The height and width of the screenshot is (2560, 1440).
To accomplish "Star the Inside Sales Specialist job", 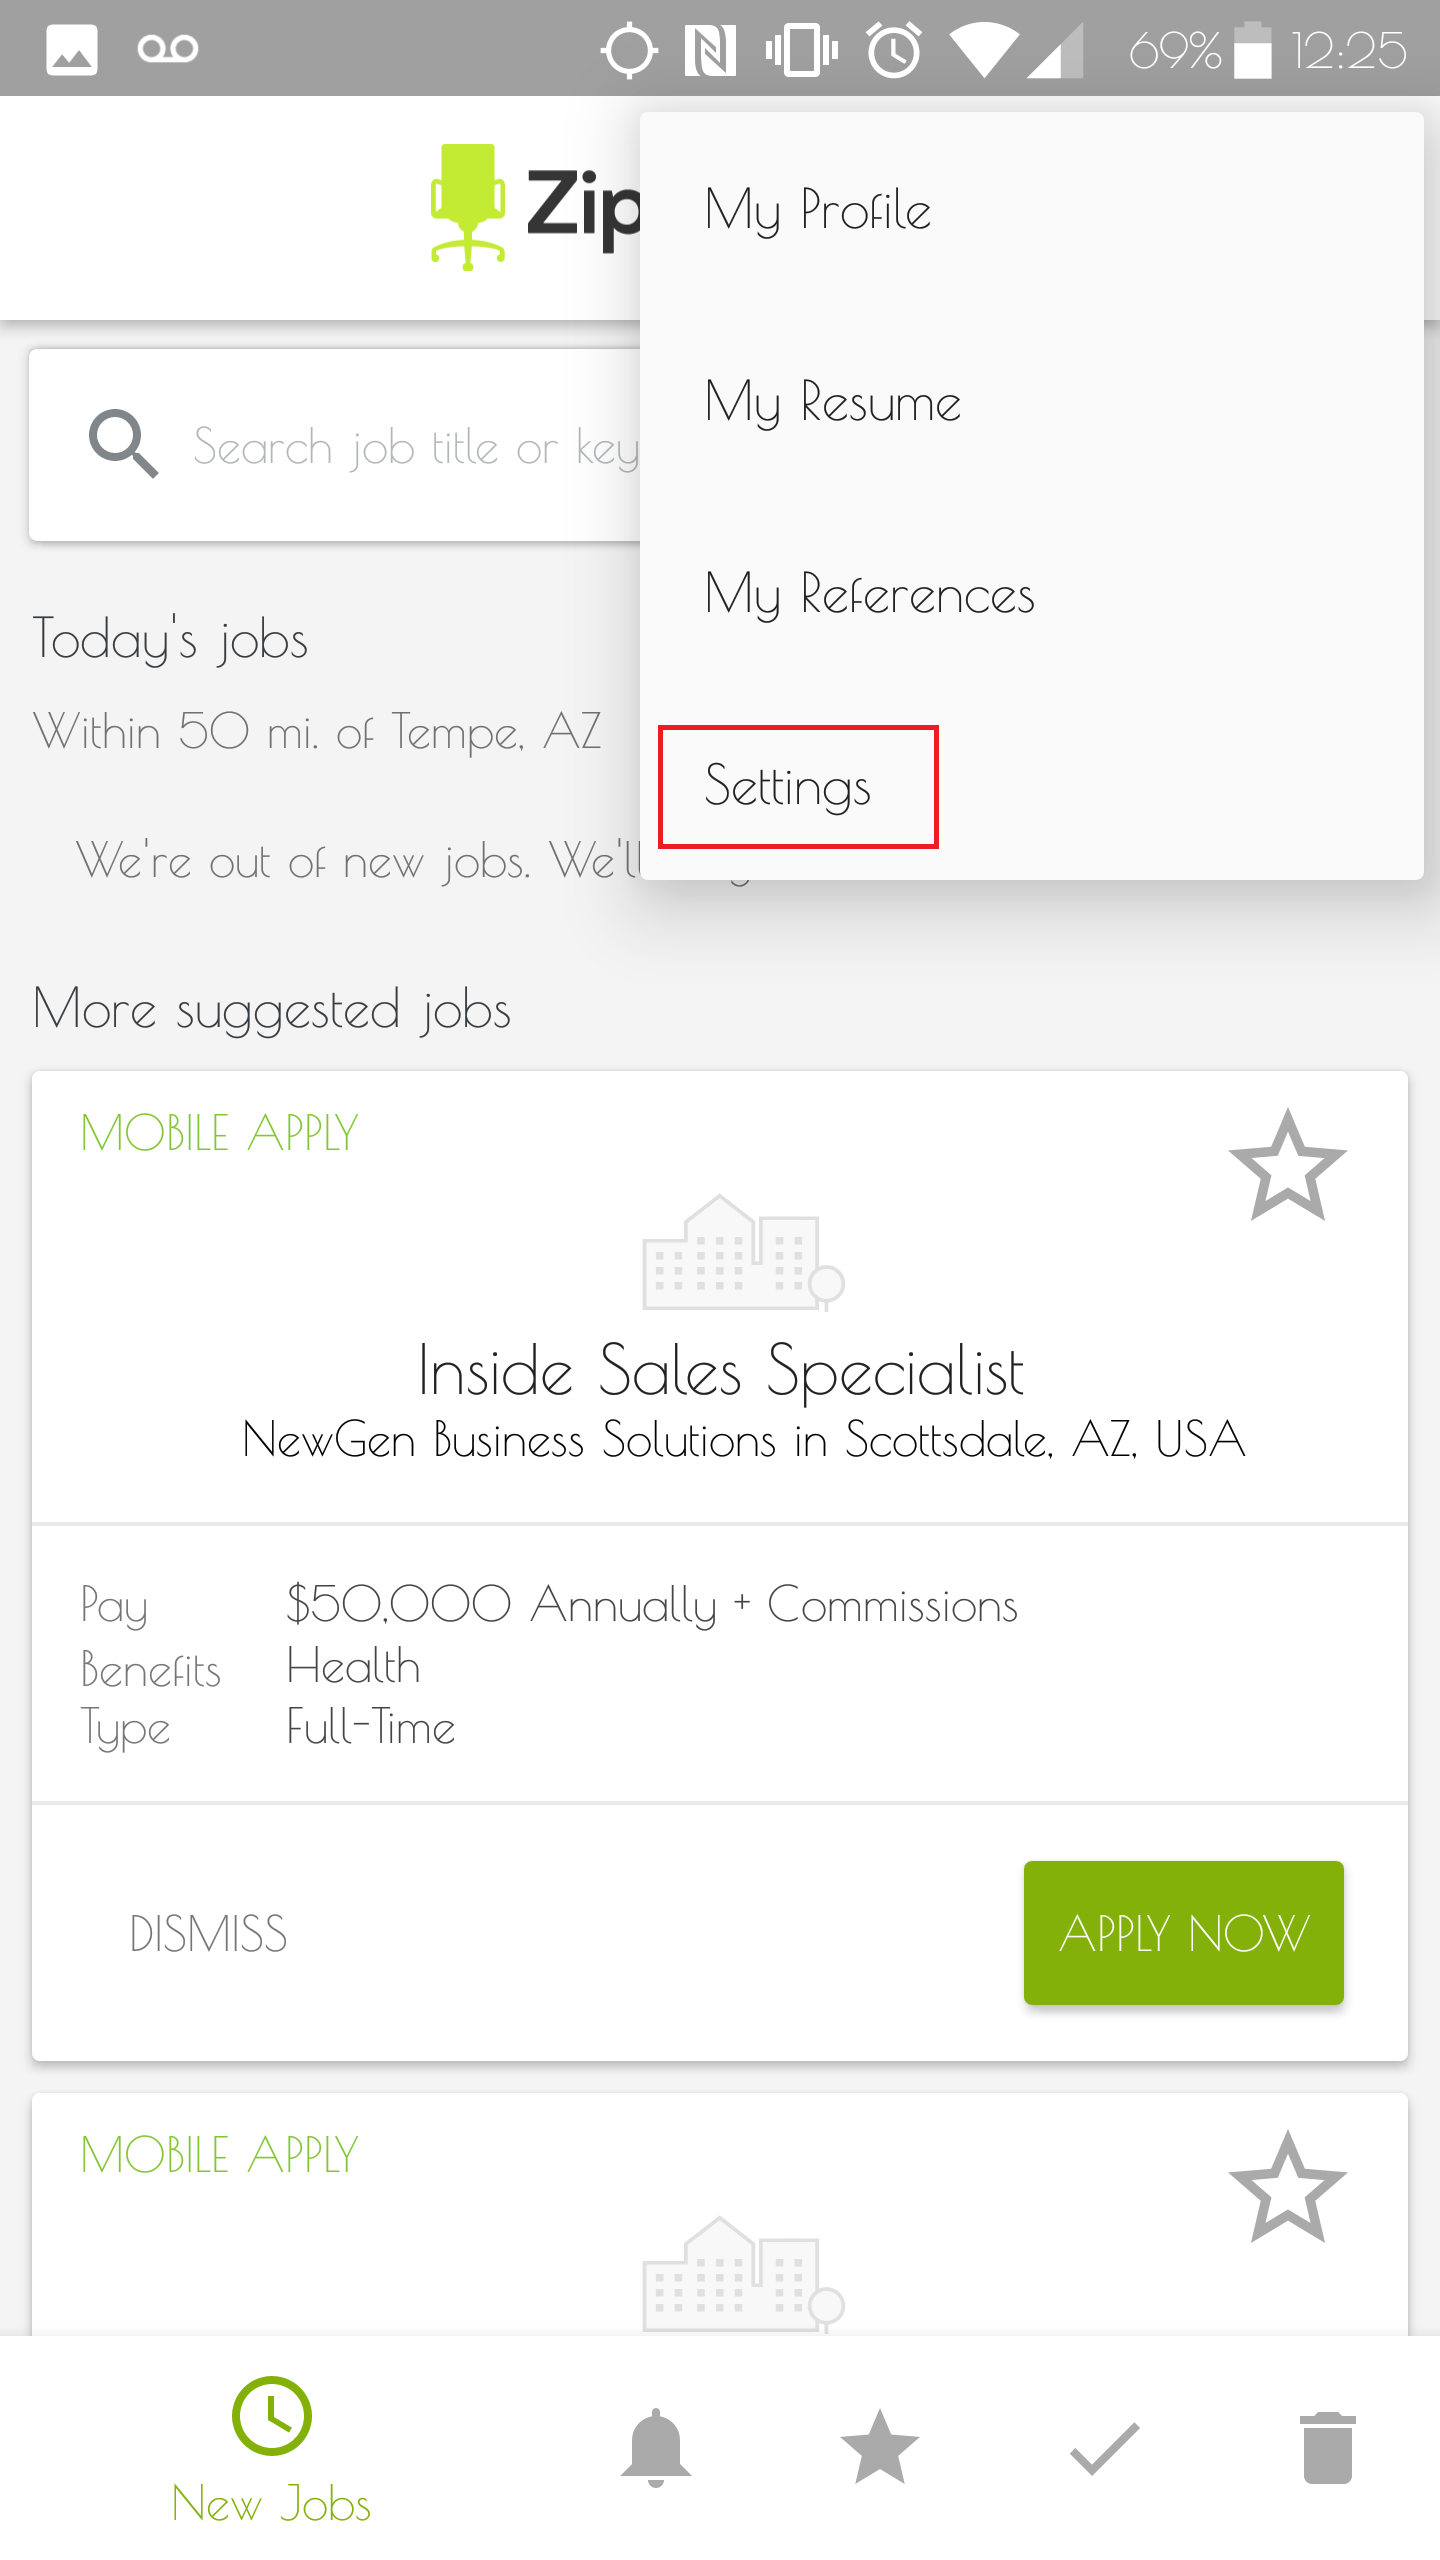I will pyautogui.click(x=1288, y=1170).
